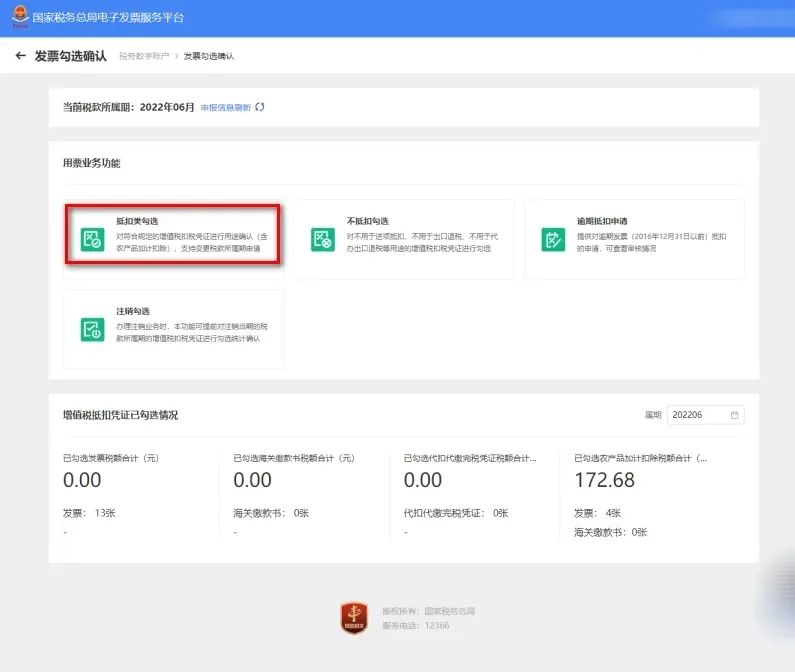Screen dimensions: 795x672
Task: Click the 已勾选海关缴款书税额合计 (元) label
Action: pos(294,458)
